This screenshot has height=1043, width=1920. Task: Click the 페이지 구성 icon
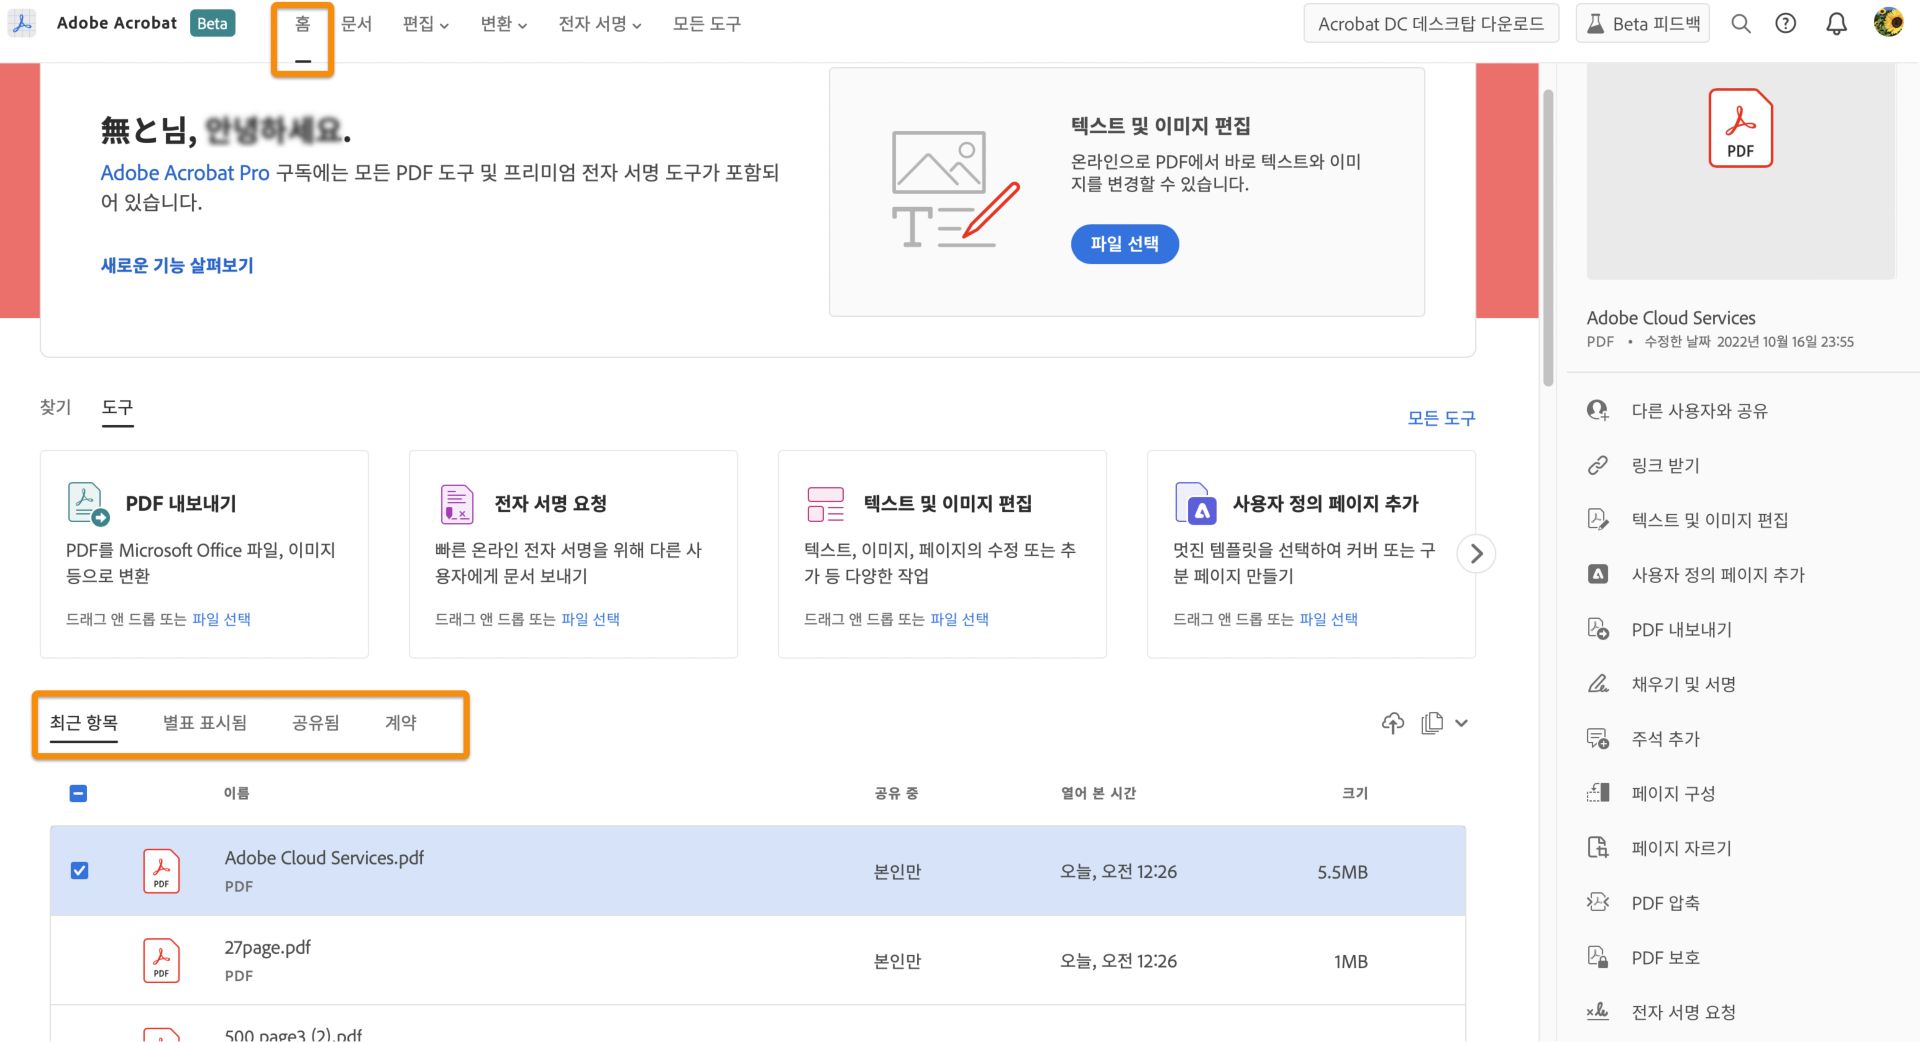coord(1598,793)
